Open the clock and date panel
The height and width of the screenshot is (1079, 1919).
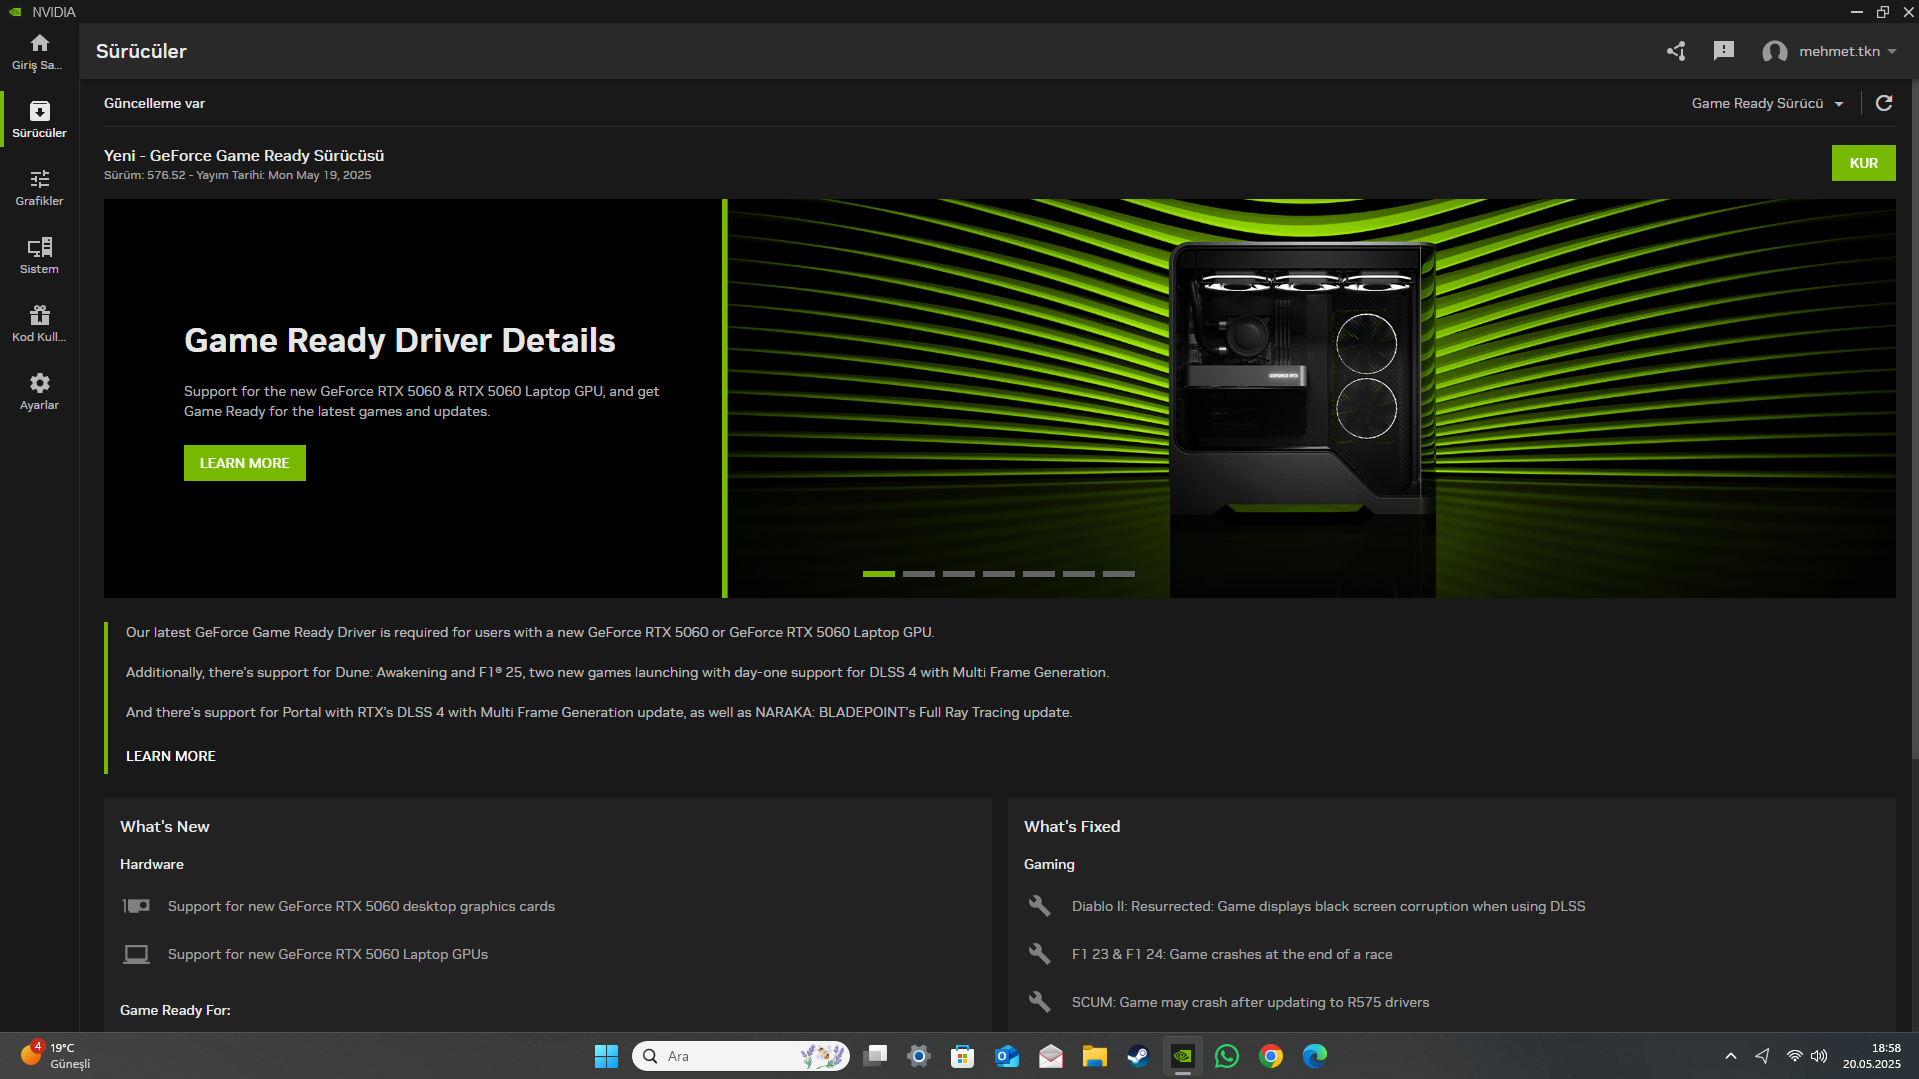[x=1872, y=1056]
